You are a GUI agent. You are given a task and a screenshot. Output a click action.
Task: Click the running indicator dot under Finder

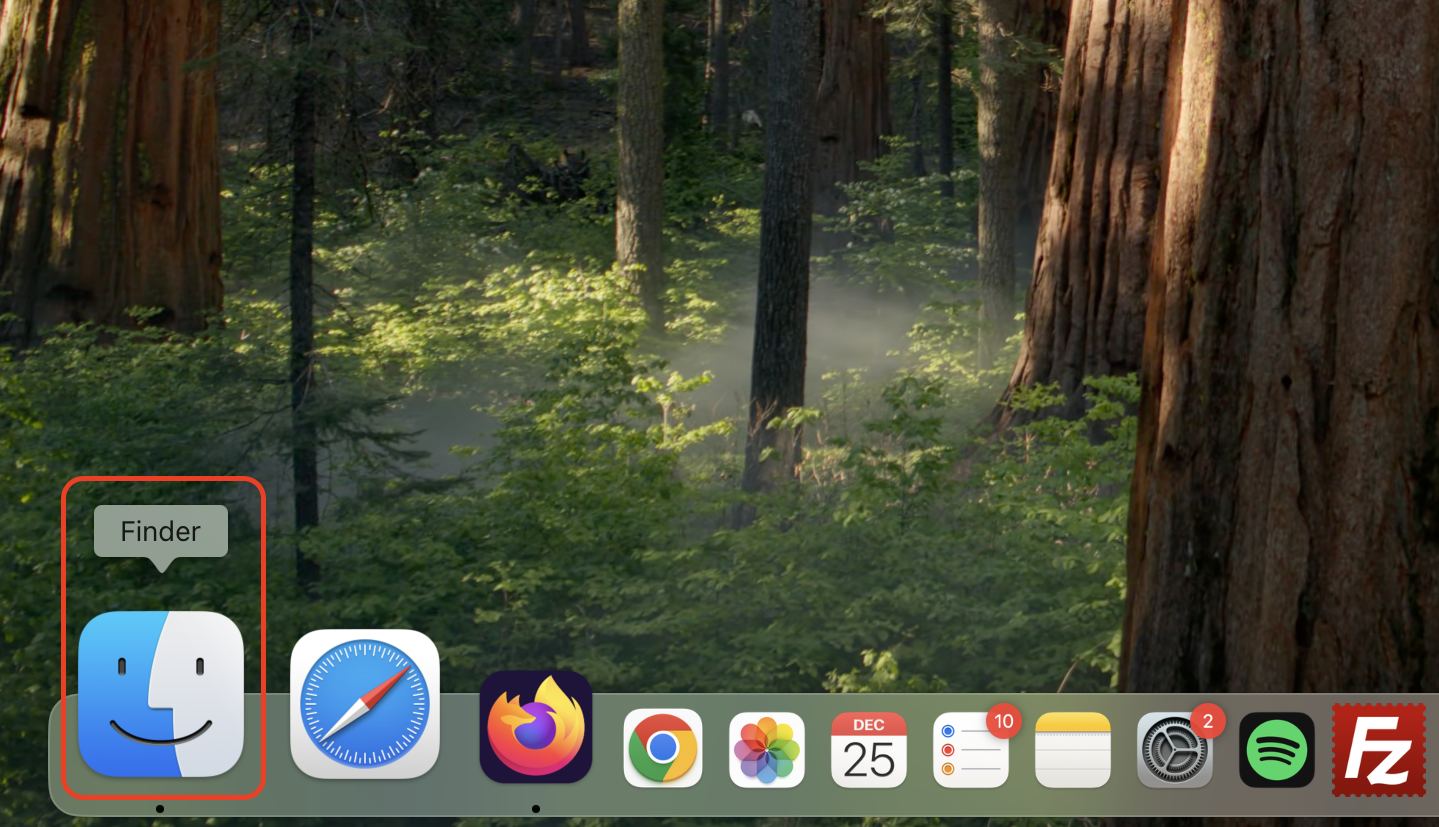tap(160, 806)
